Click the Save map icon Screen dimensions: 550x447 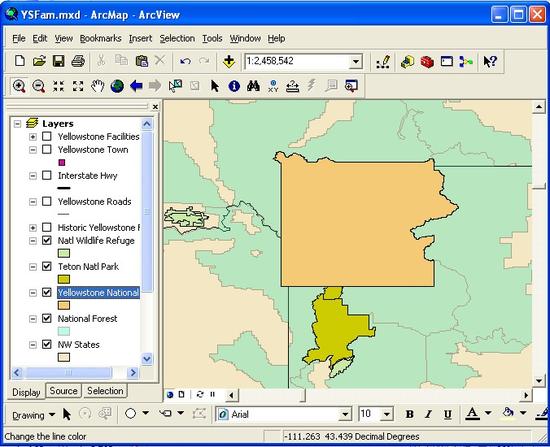click(59, 61)
